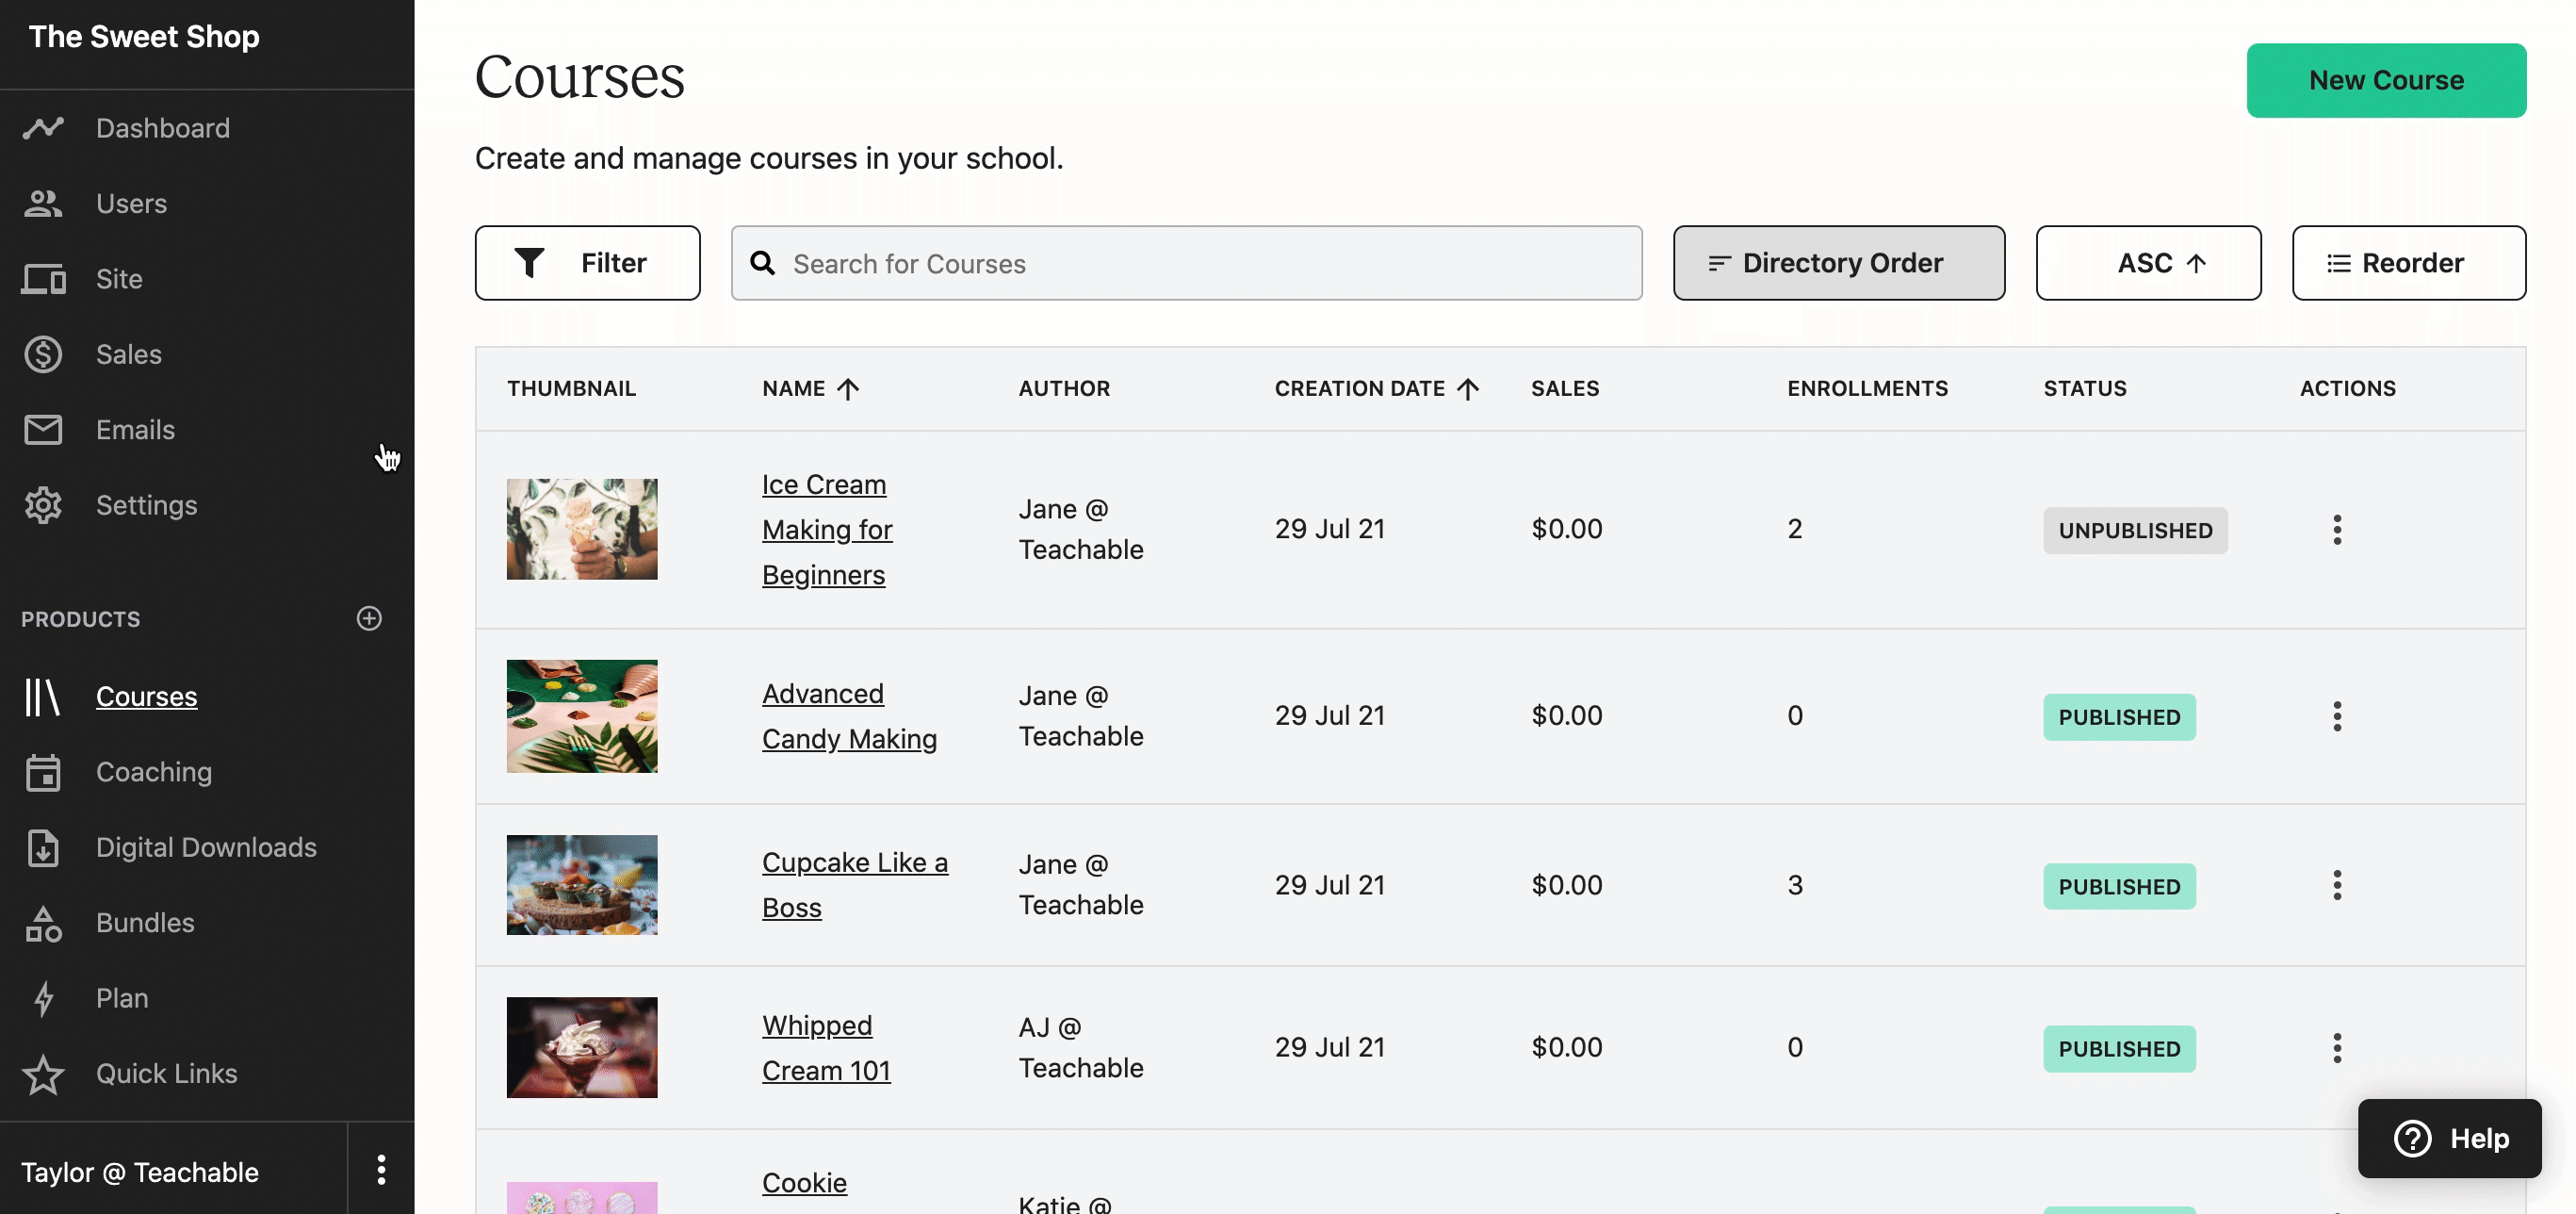Go to Sales in sidebar
Image resolution: width=2576 pixels, height=1214 pixels.
click(x=128, y=354)
